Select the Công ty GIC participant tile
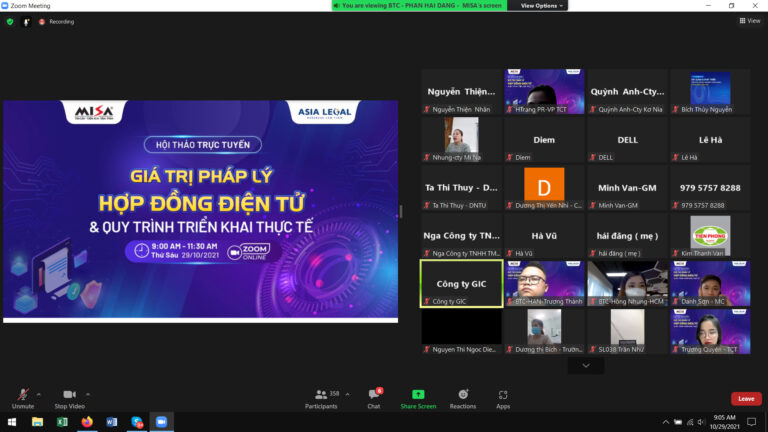The width and height of the screenshot is (768, 432). (x=461, y=283)
